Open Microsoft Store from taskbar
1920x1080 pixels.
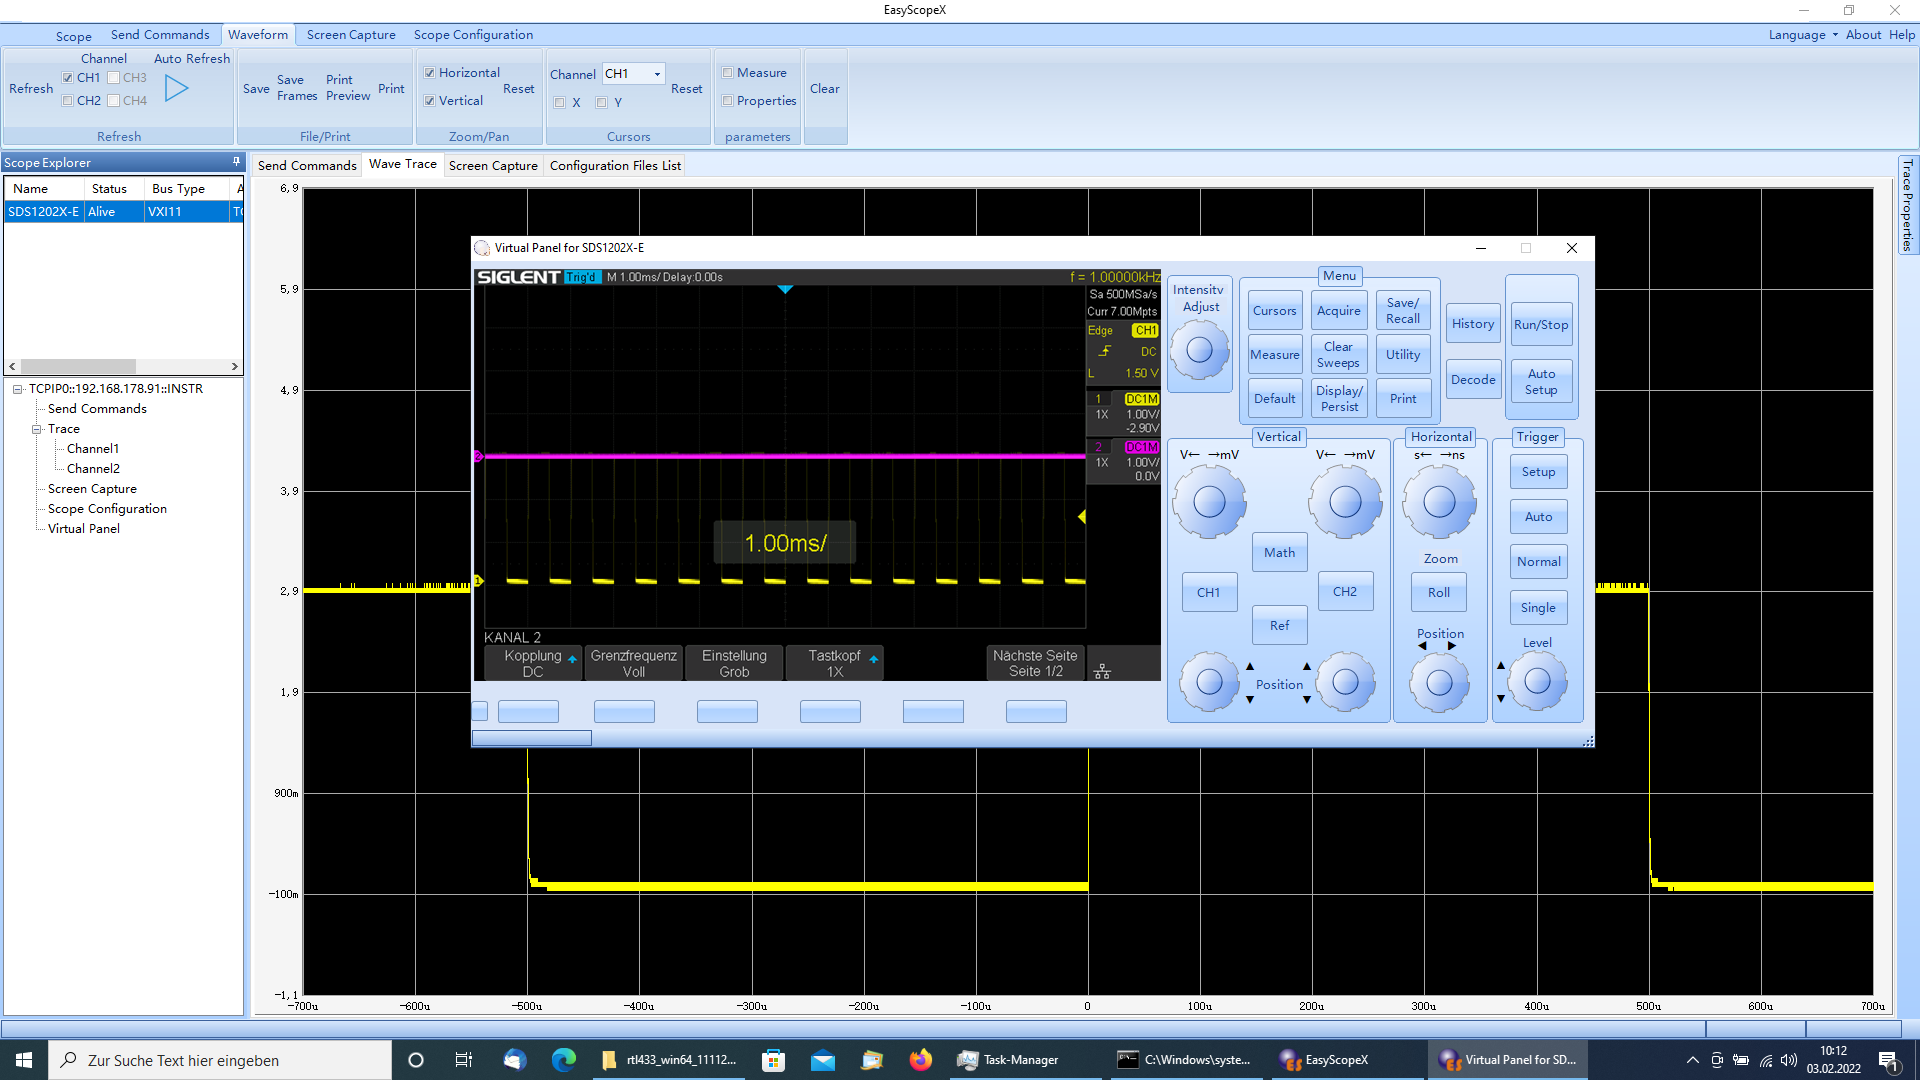(x=773, y=1060)
